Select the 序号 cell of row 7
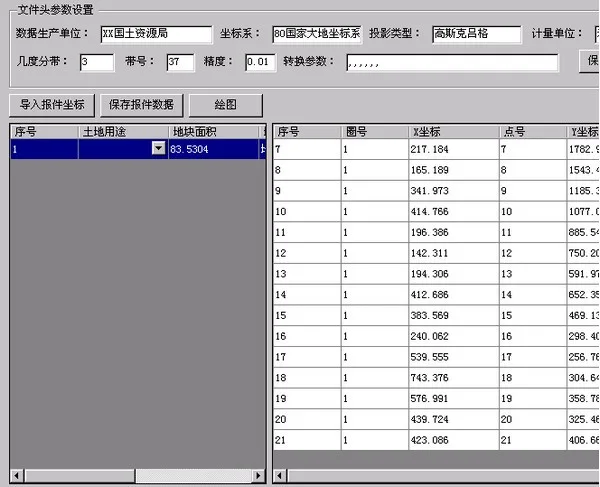Viewport: 600px width, 487px height. [307, 149]
